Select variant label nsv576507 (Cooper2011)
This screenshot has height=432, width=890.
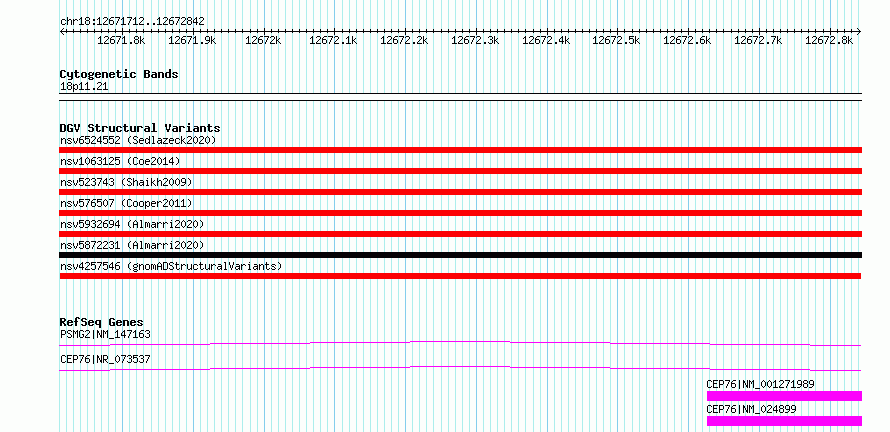pos(126,203)
